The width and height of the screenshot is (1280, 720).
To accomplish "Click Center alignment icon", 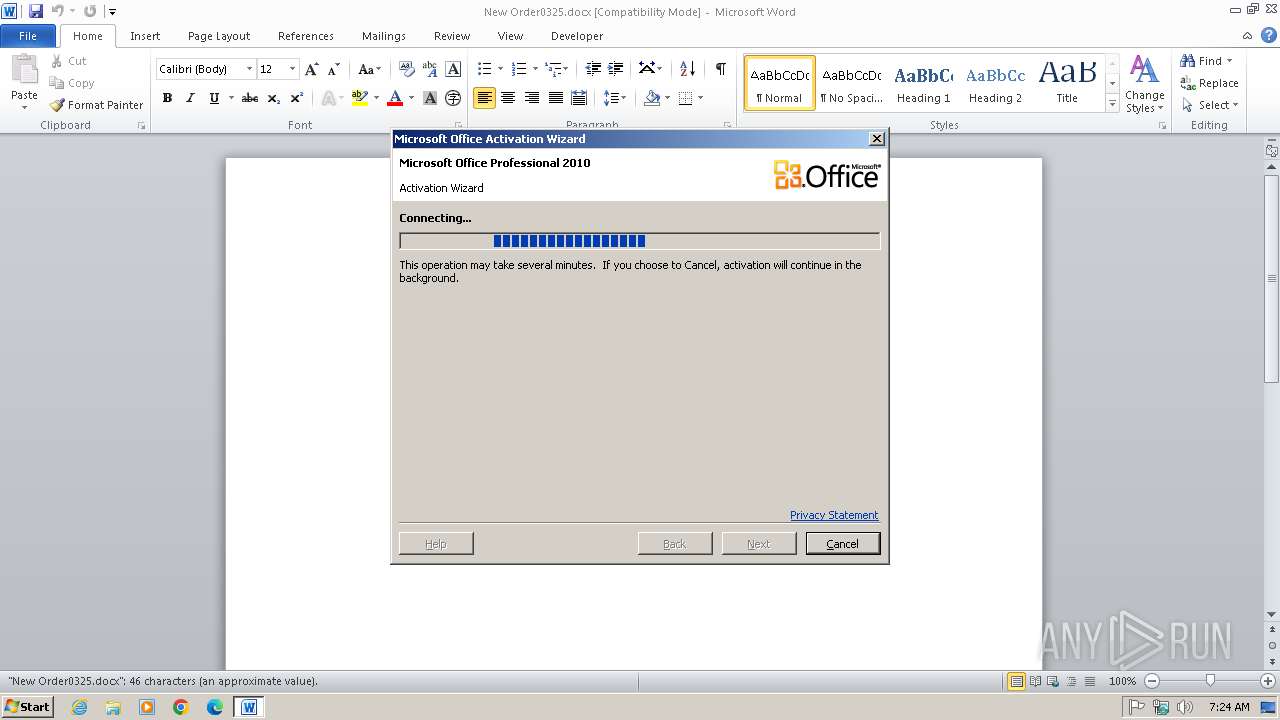I will point(508,98).
